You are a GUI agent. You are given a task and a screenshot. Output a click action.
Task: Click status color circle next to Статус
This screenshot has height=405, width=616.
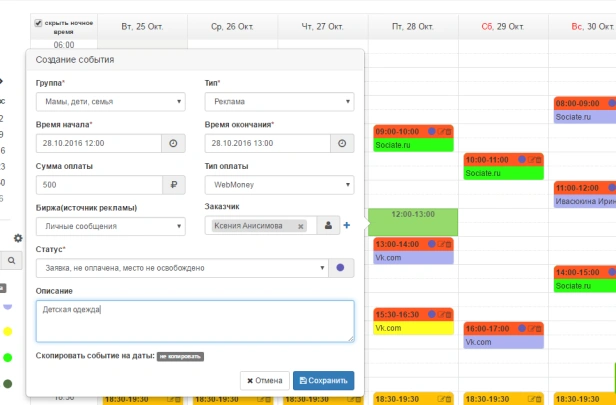tap(341, 268)
